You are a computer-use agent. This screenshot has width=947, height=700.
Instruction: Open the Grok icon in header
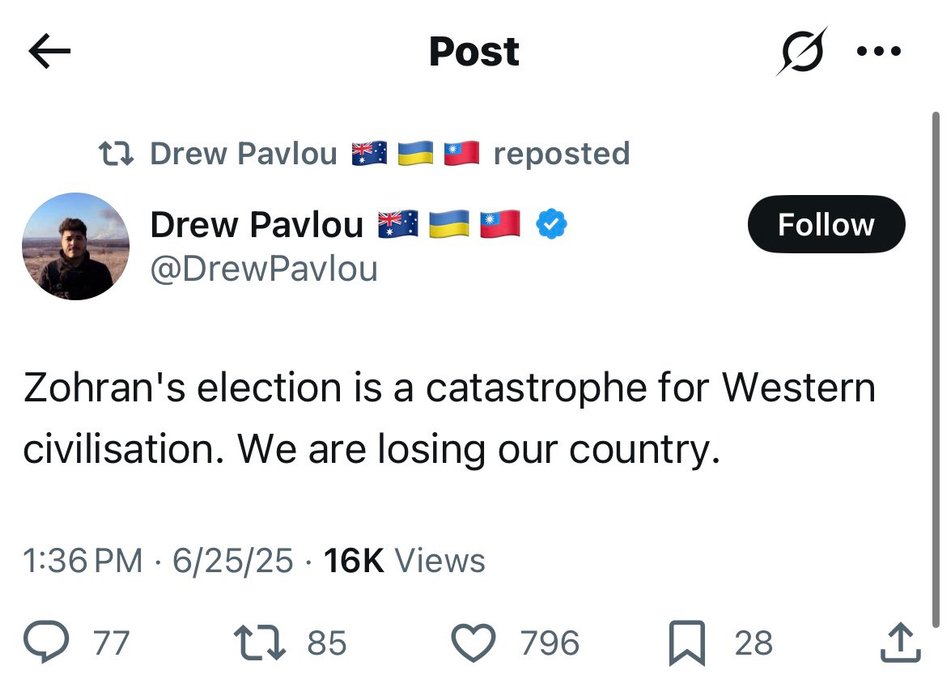[801, 51]
